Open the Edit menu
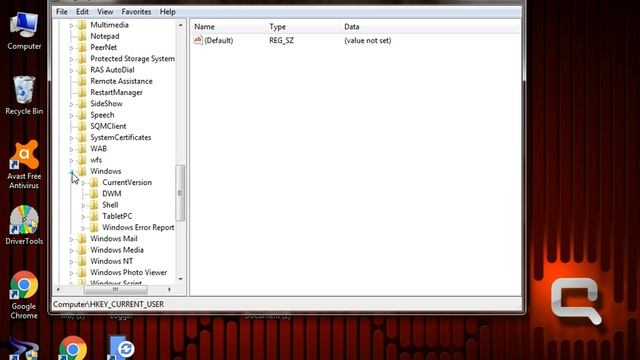This screenshot has height=360, width=640. 82,12
